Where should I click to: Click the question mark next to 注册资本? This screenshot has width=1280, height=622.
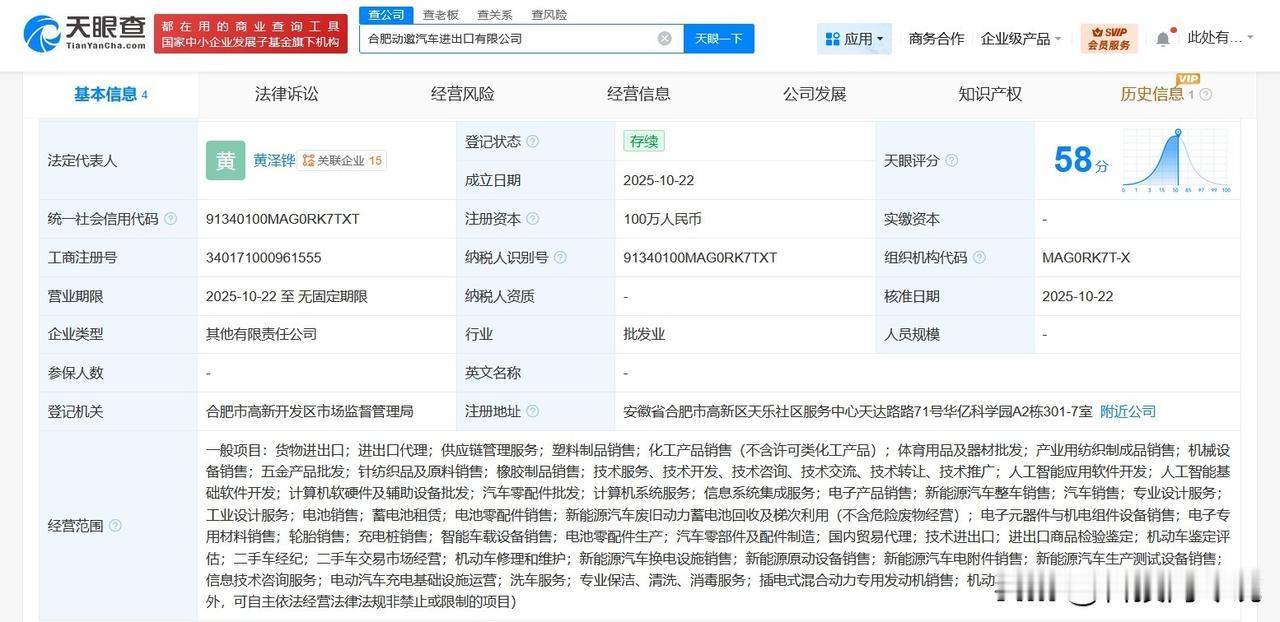pos(534,219)
